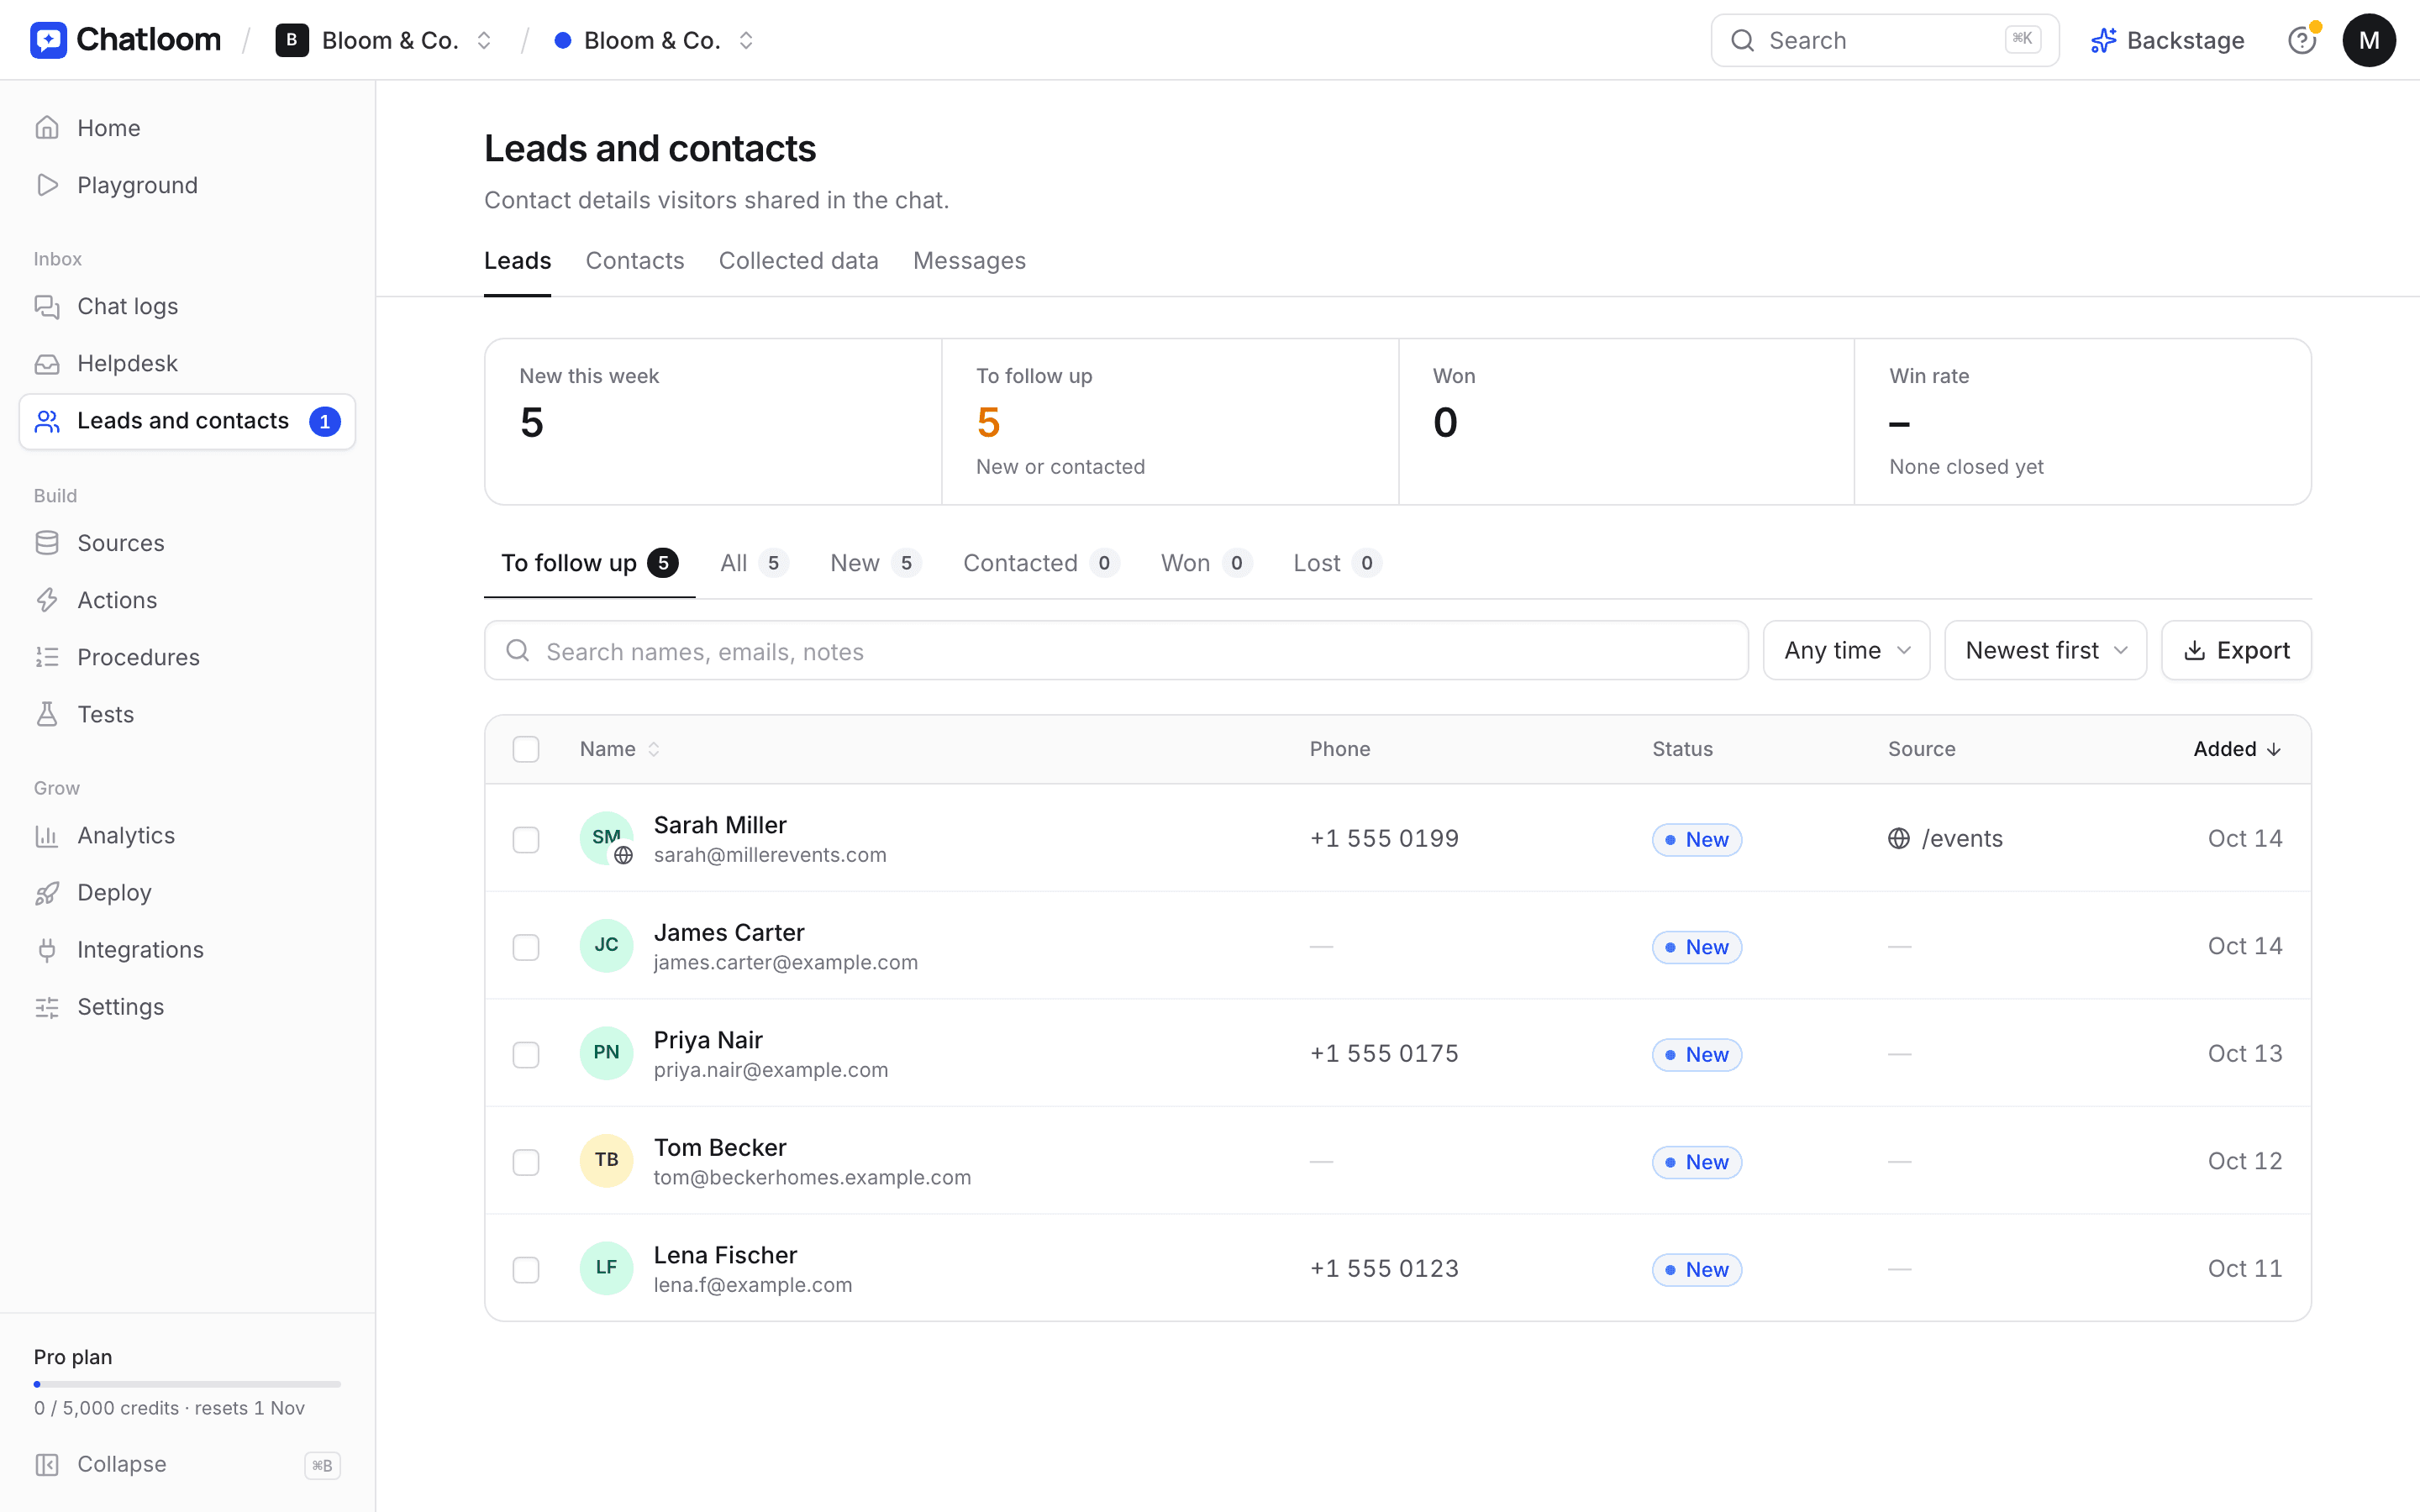The width and height of the screenshot is (2420, 1512).
Task: Open Settings from the sidebar
Action: (187, 1006)
